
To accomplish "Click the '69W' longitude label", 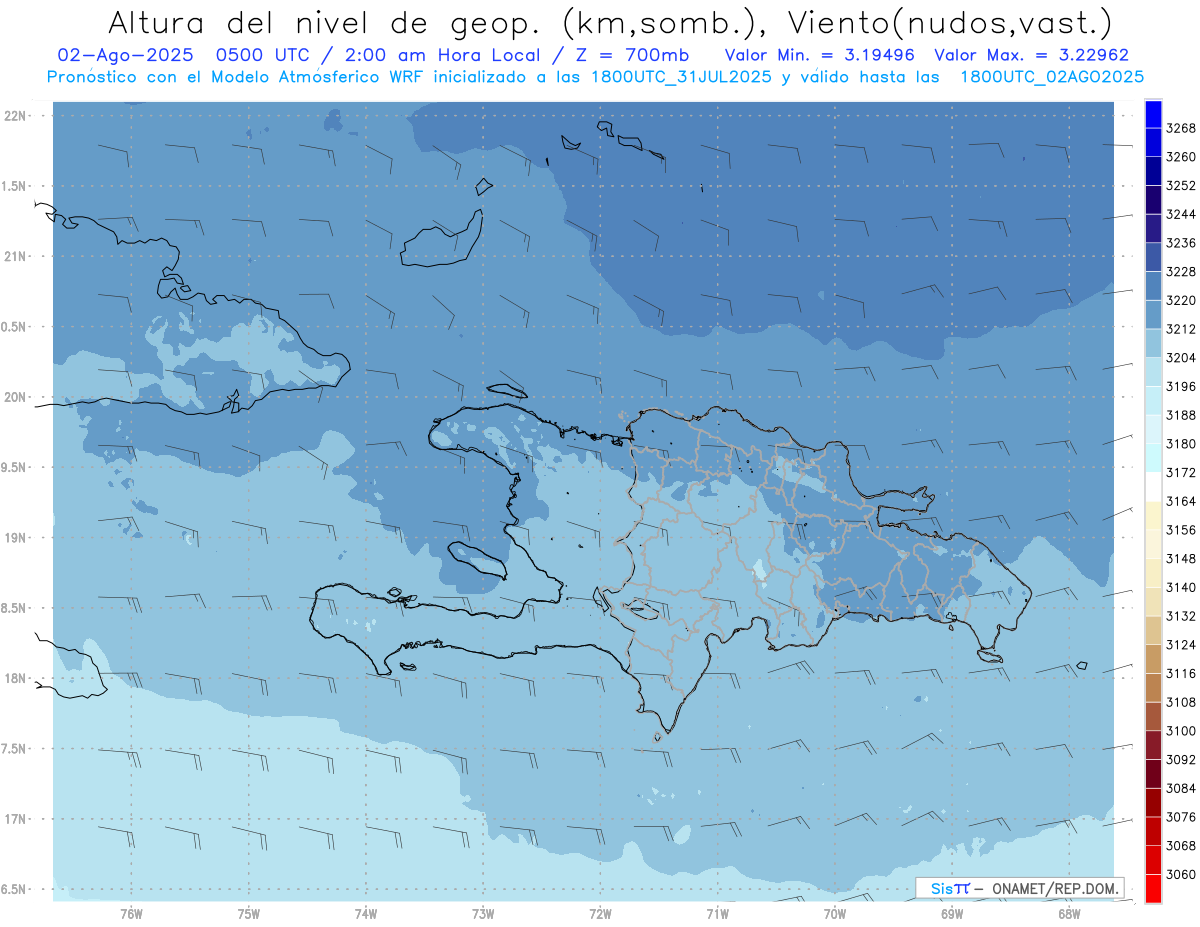I will pyautogui.click(x=952, y=914).
